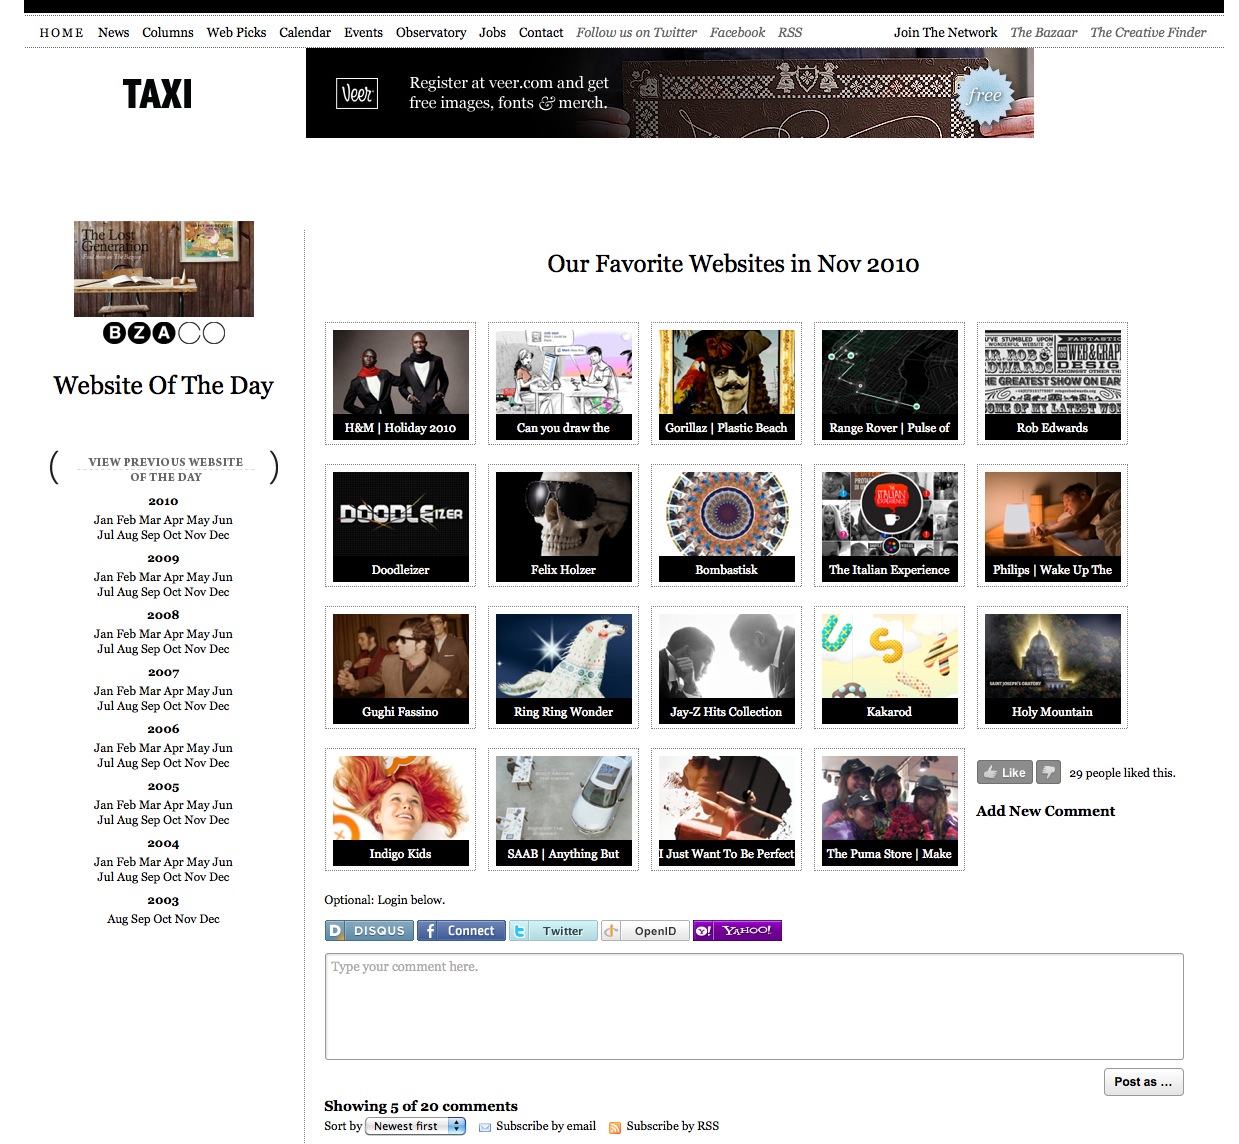The height and width of the screenshot is (1144, 1239).
Task: Open the Join The Network link
Action: [x=945, y=33]
